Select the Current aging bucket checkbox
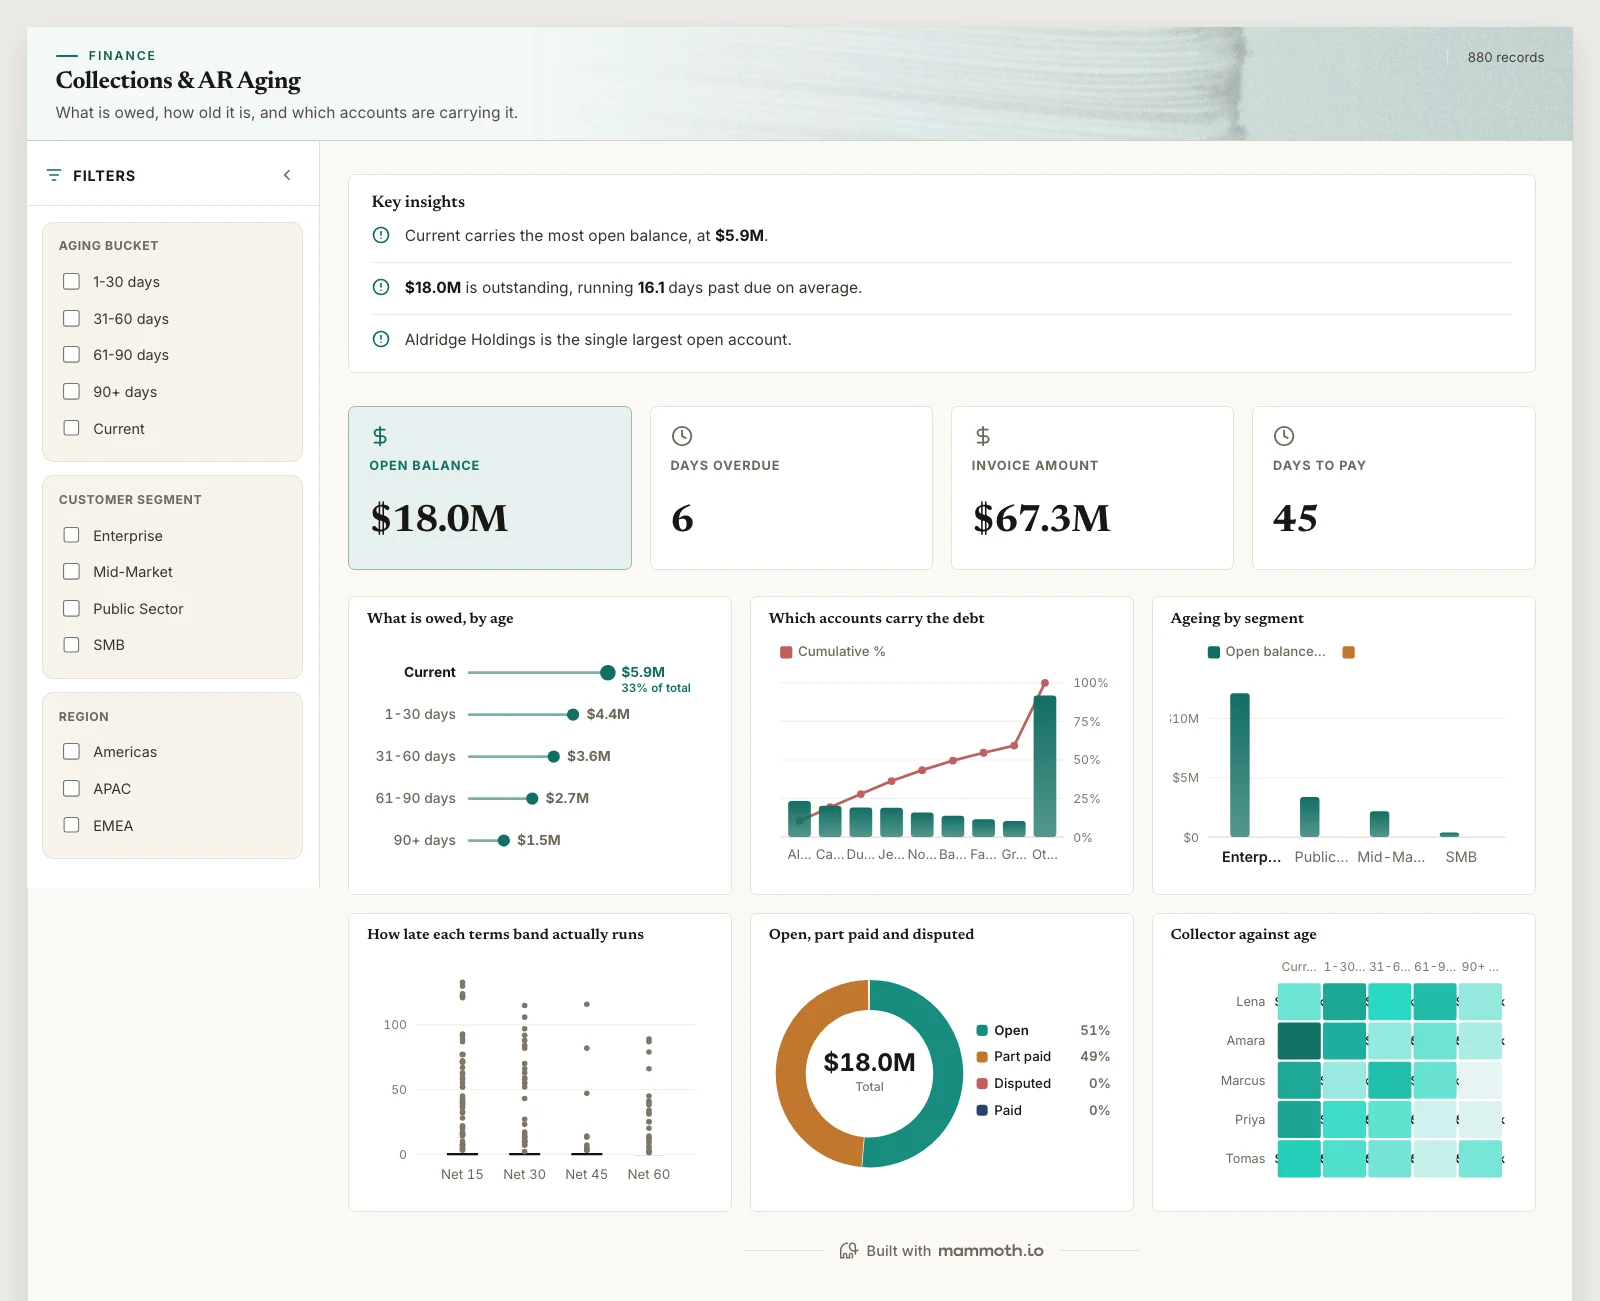Viewport: 1600px width, 1301px height. (71, 428)
